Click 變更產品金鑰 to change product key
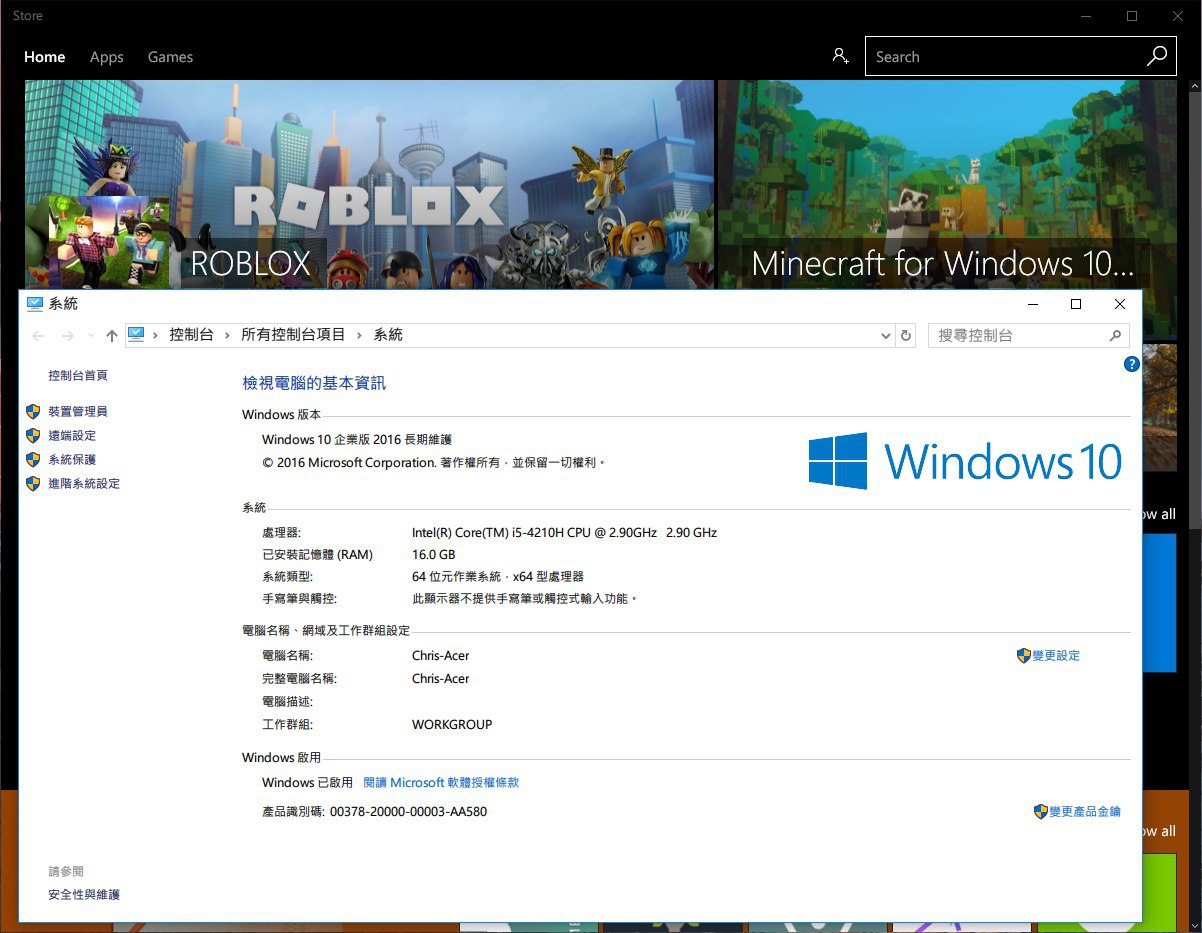Image resolution: width=1202 pixels, height=933 pixels. click(1084, 812)
